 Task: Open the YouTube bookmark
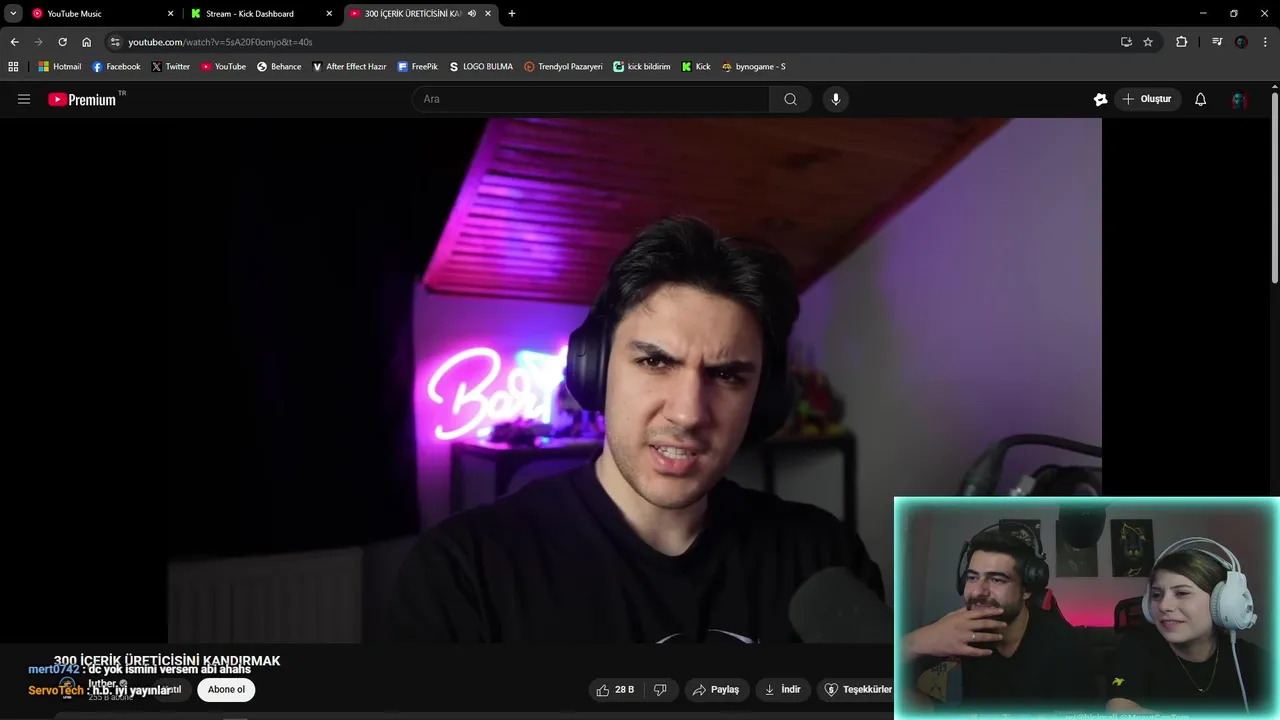tap(223, 67)
